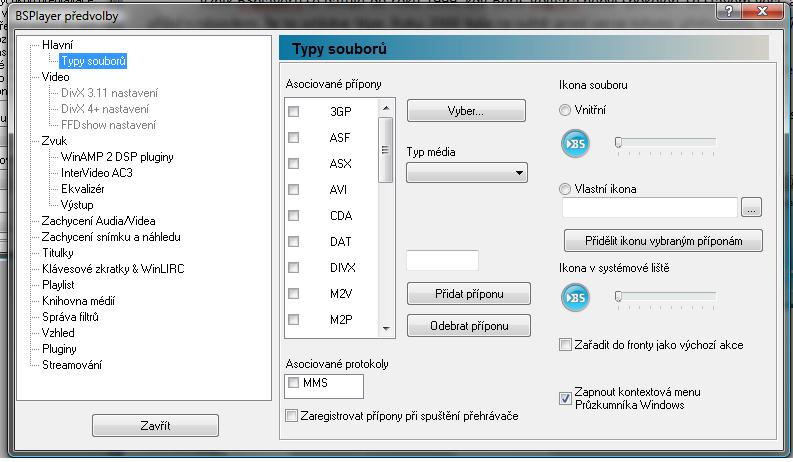Open Pluginy settings
The image size is (793, 462).
(x=59, y=349)
